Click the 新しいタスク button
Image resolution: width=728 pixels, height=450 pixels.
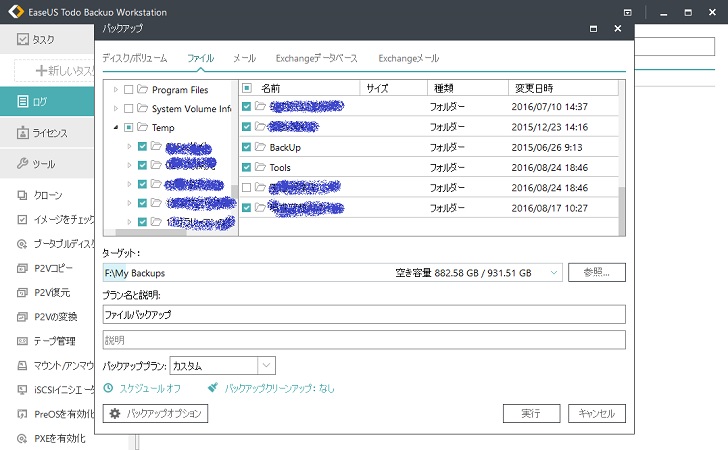(x=55, y=71)
